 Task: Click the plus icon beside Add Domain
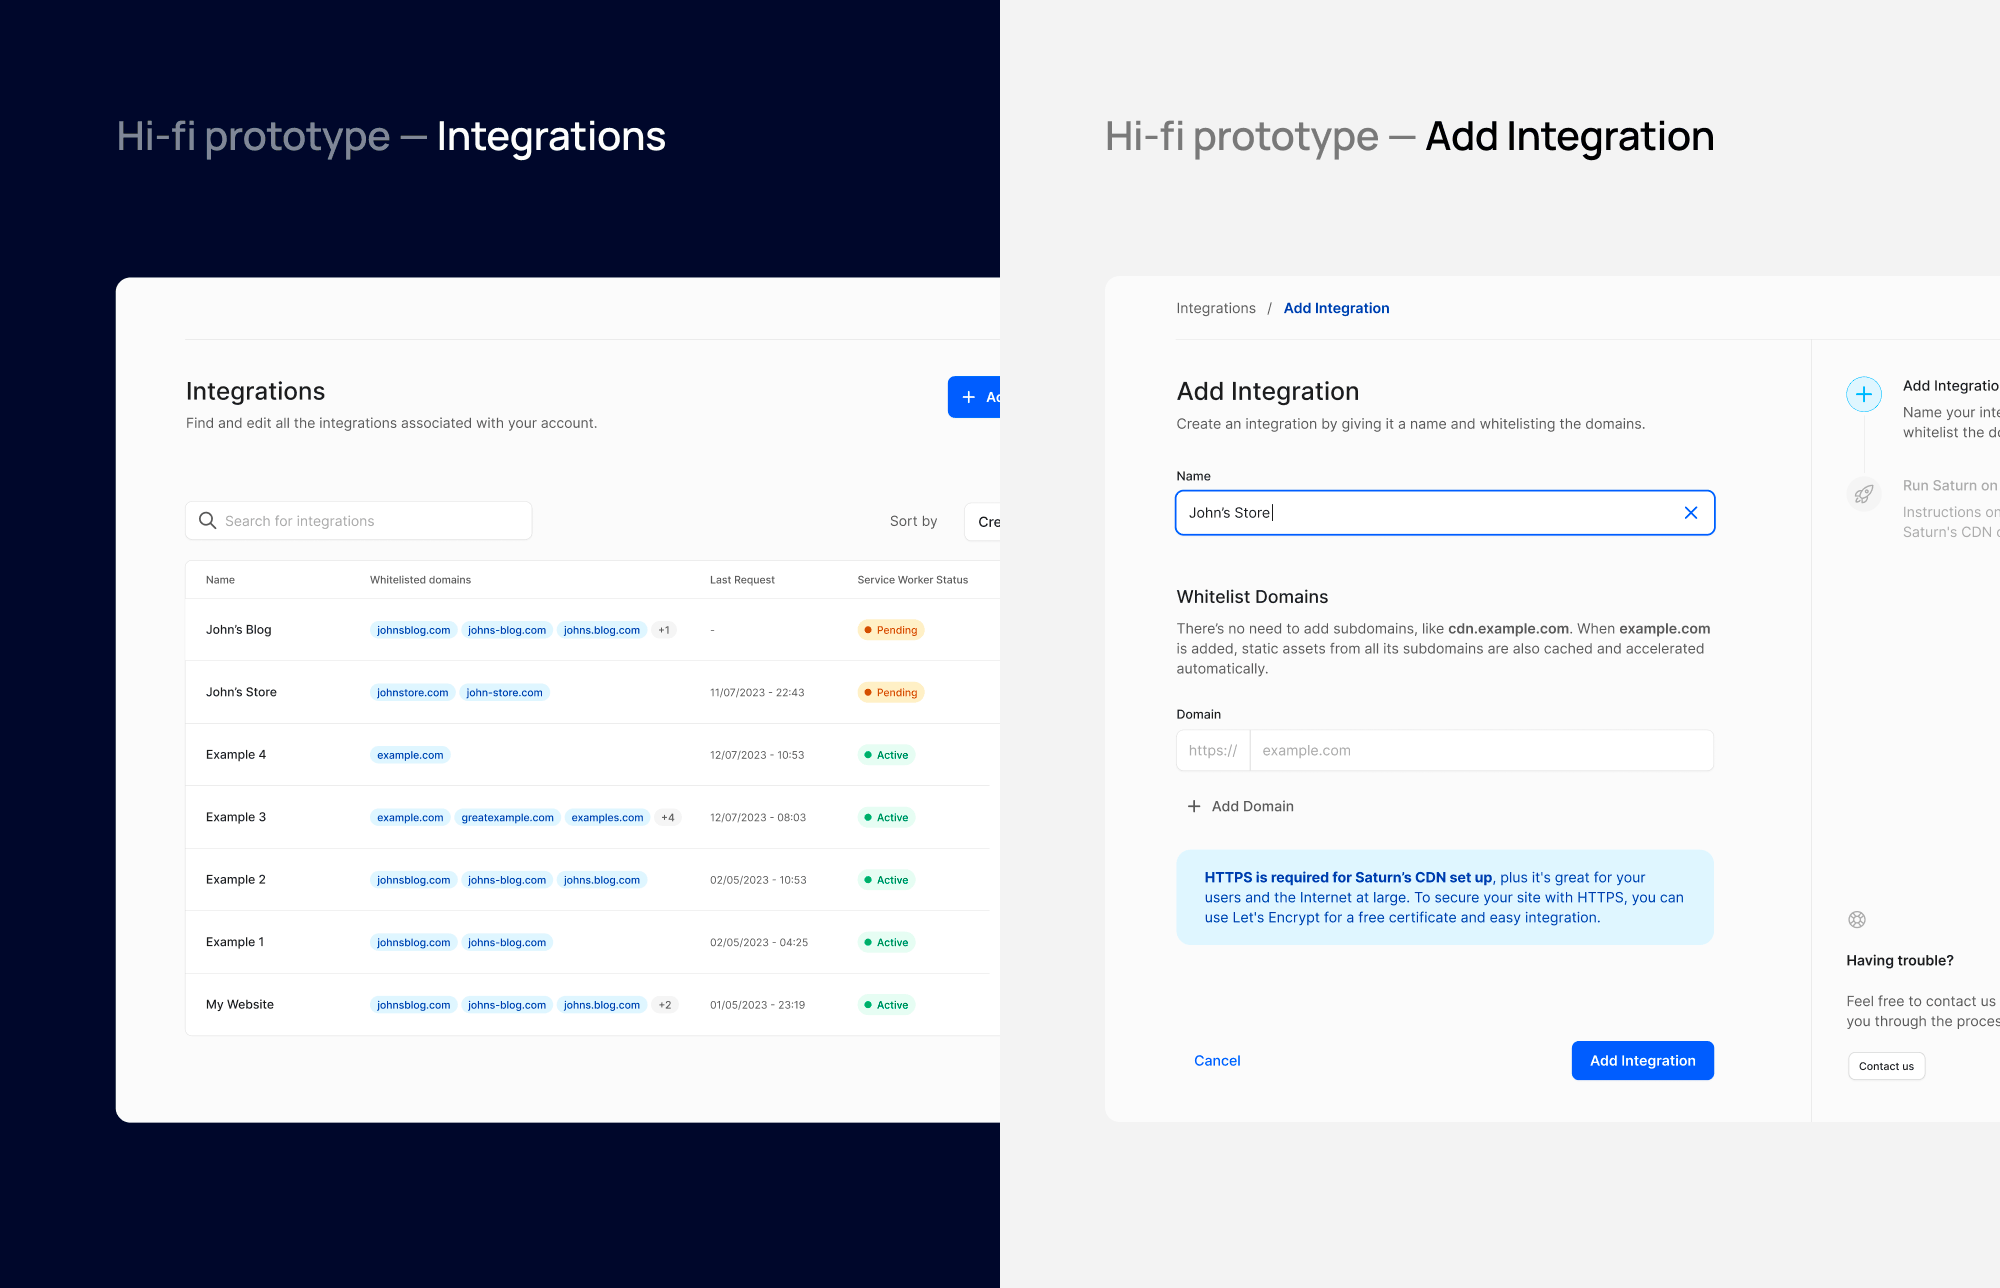coord(1193,806)
